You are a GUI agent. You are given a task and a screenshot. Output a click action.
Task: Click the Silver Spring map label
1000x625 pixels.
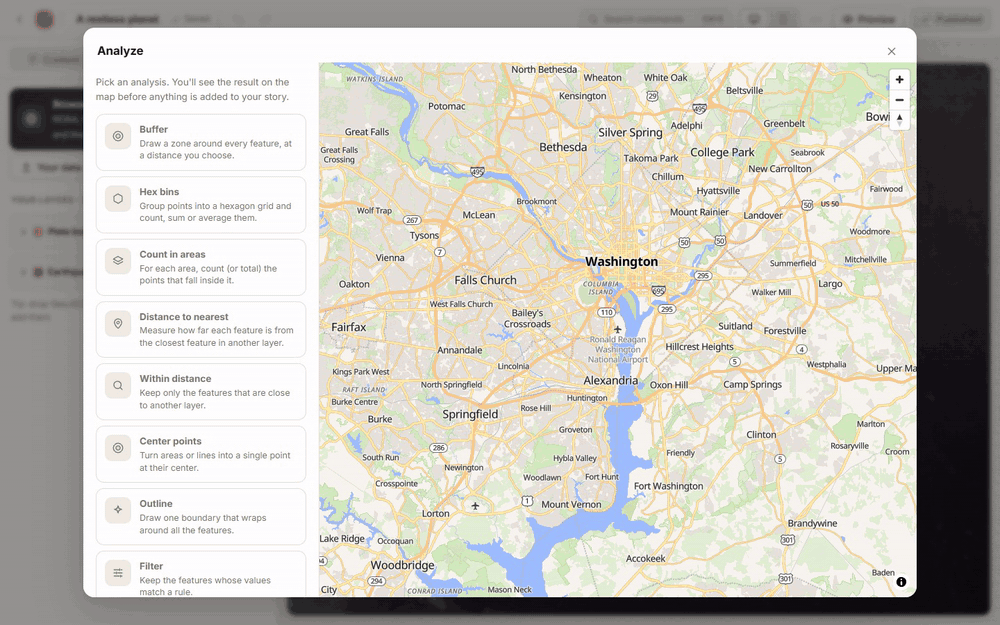coord(630,133)
